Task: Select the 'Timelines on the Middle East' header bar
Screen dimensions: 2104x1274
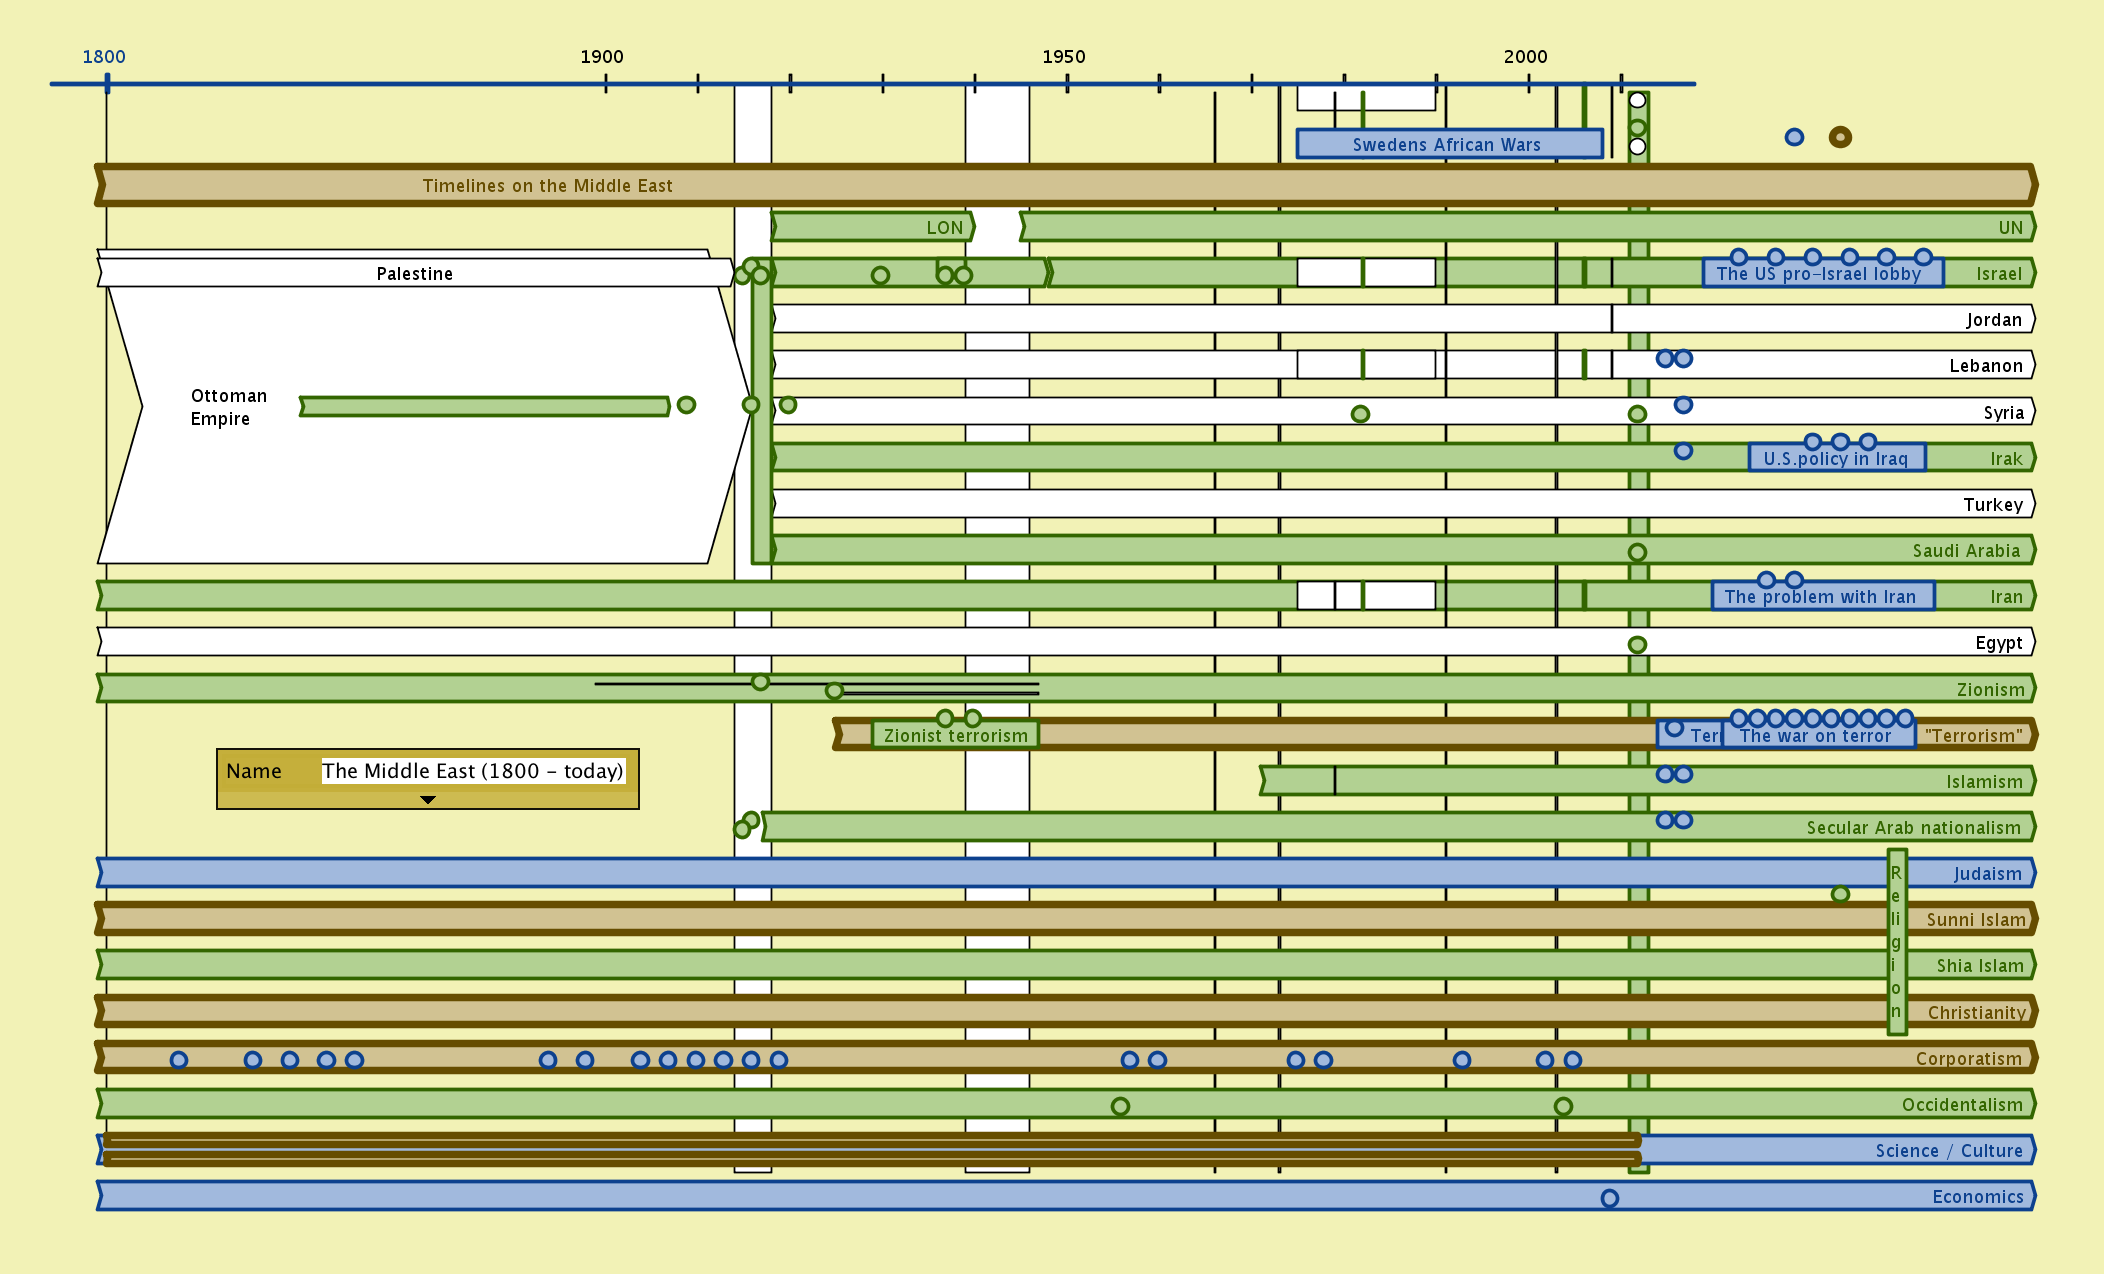Action: coord(548,186)
